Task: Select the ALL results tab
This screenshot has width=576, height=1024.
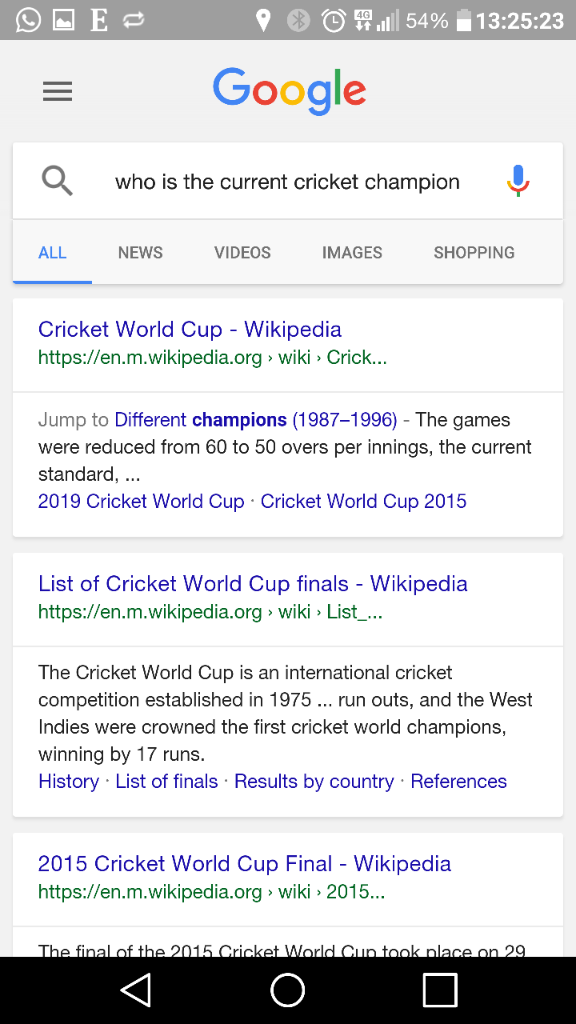Action: coord(52,253)
